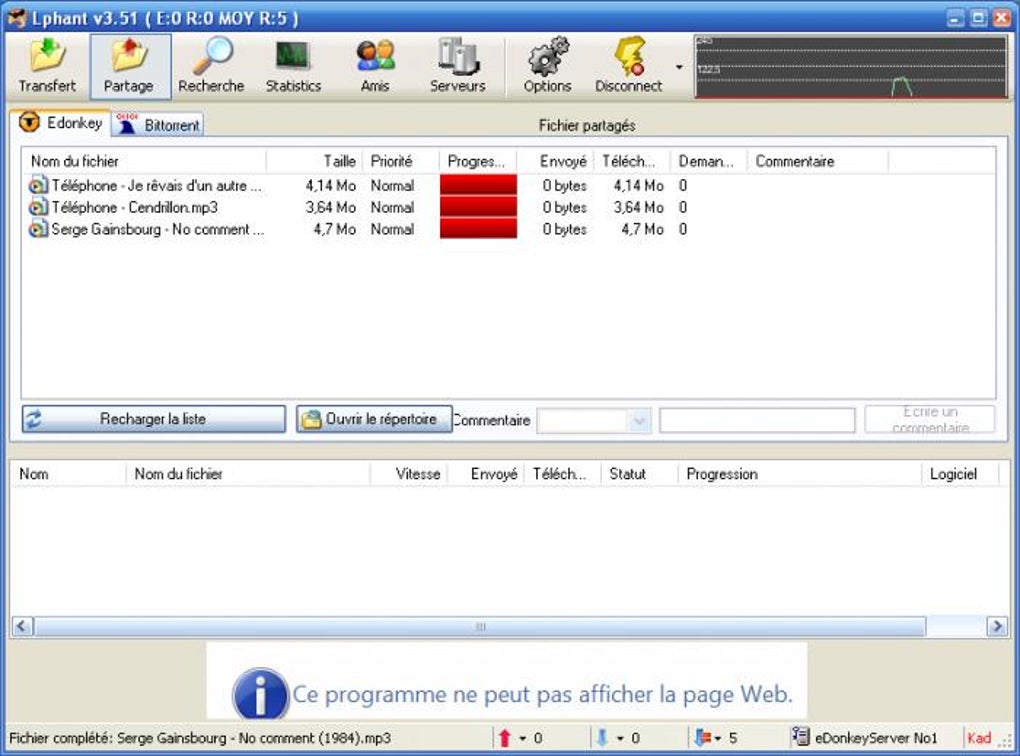Click the horizontal scrollbar thumb
This screenshot has width=1020, height=756.
tap(480, 627)
